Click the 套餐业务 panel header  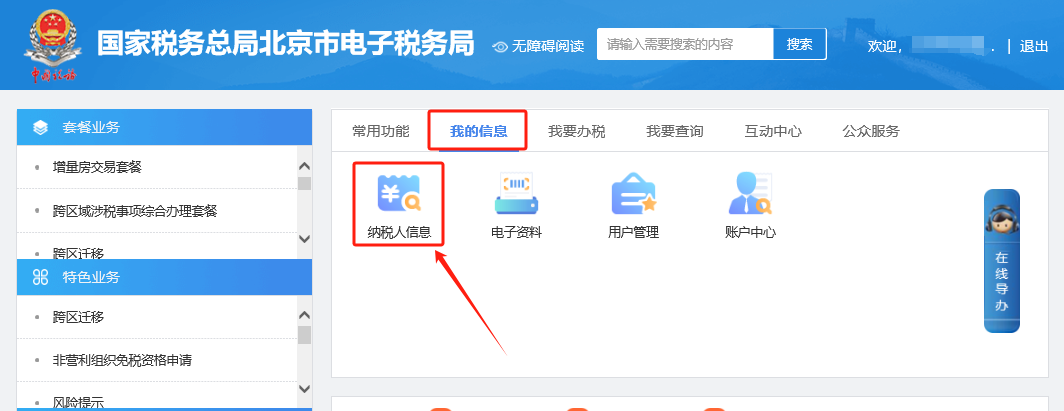[x=164, y=127]
